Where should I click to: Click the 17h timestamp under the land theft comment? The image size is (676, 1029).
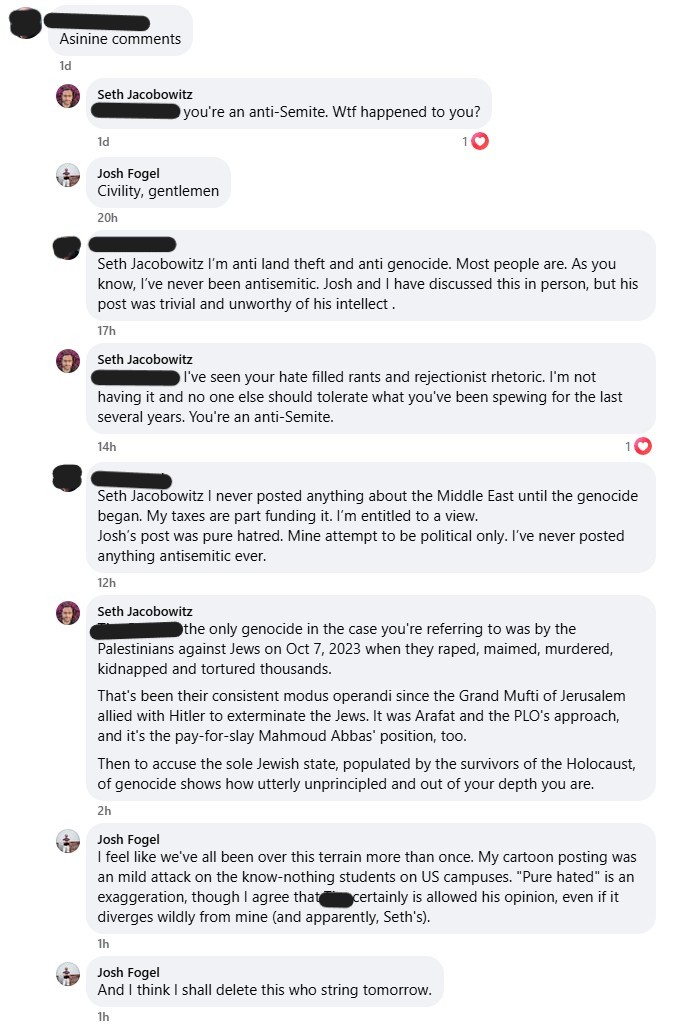click(106, 331)
